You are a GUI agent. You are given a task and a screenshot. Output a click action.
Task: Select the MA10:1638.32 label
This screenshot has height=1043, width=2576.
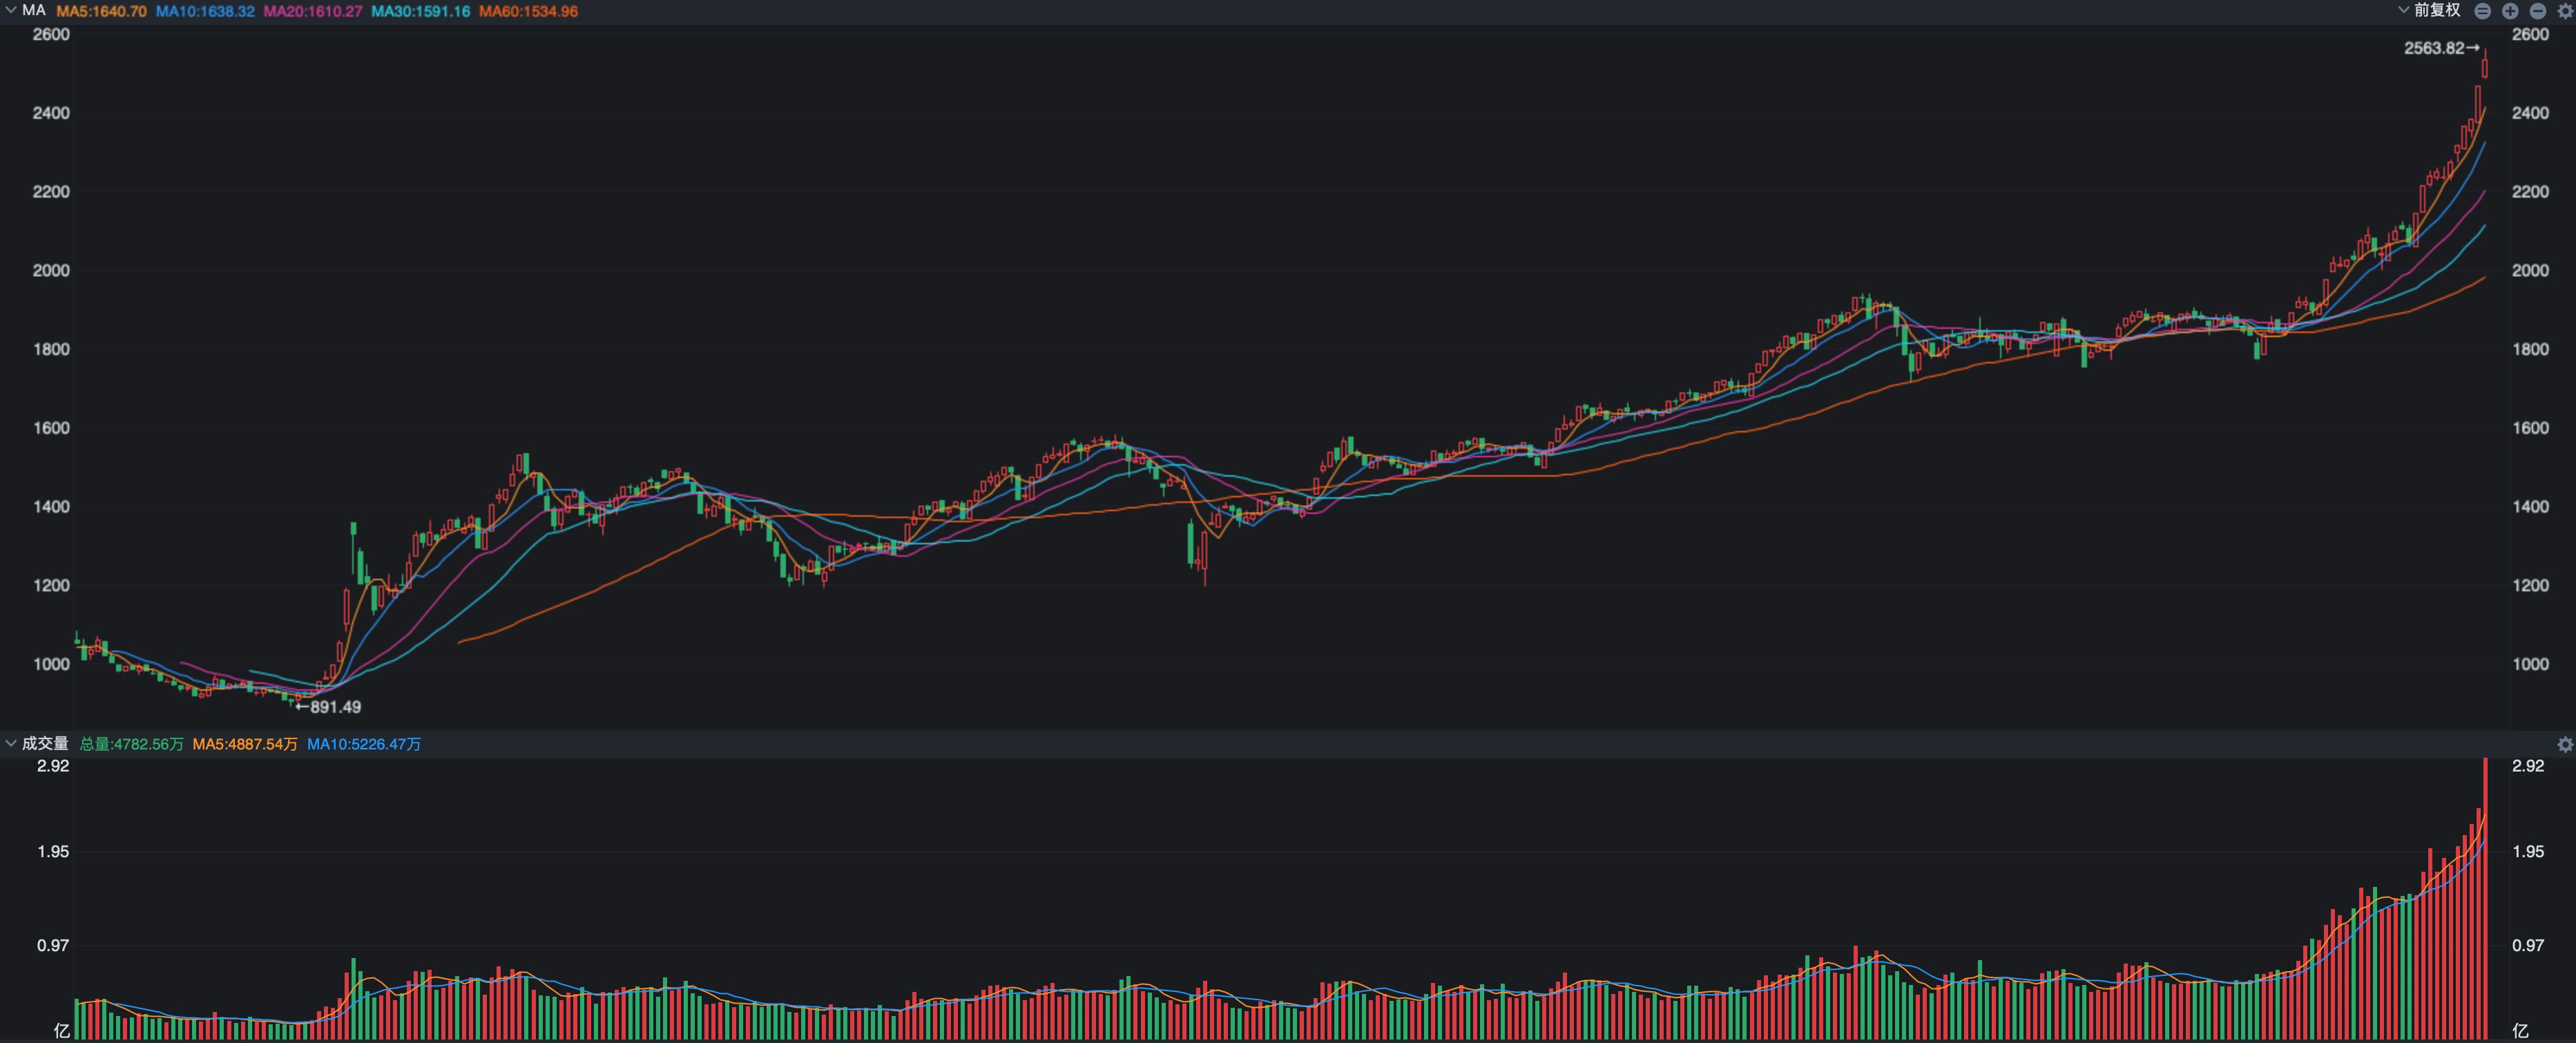pos(205,11)
